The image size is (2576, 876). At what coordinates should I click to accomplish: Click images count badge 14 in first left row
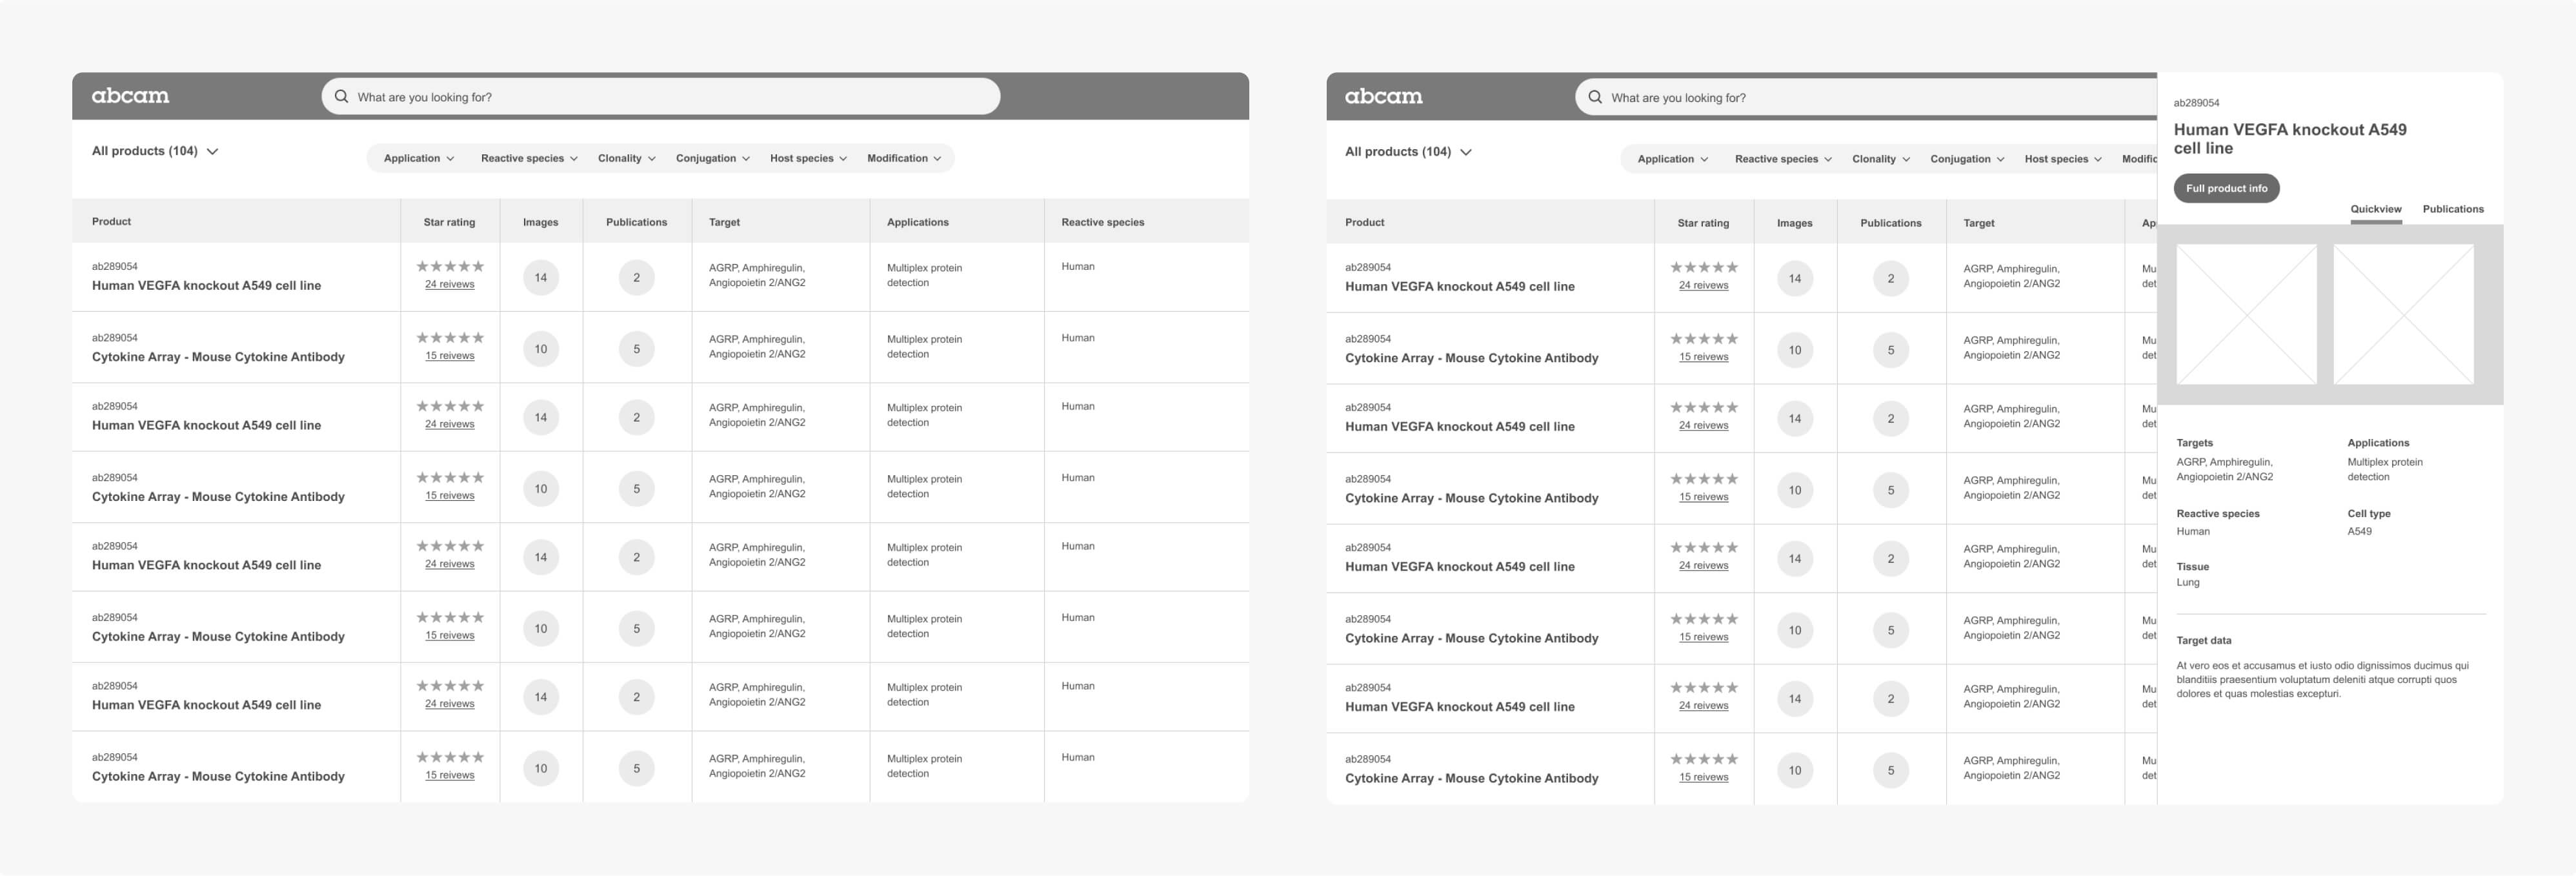coord(541,277)
